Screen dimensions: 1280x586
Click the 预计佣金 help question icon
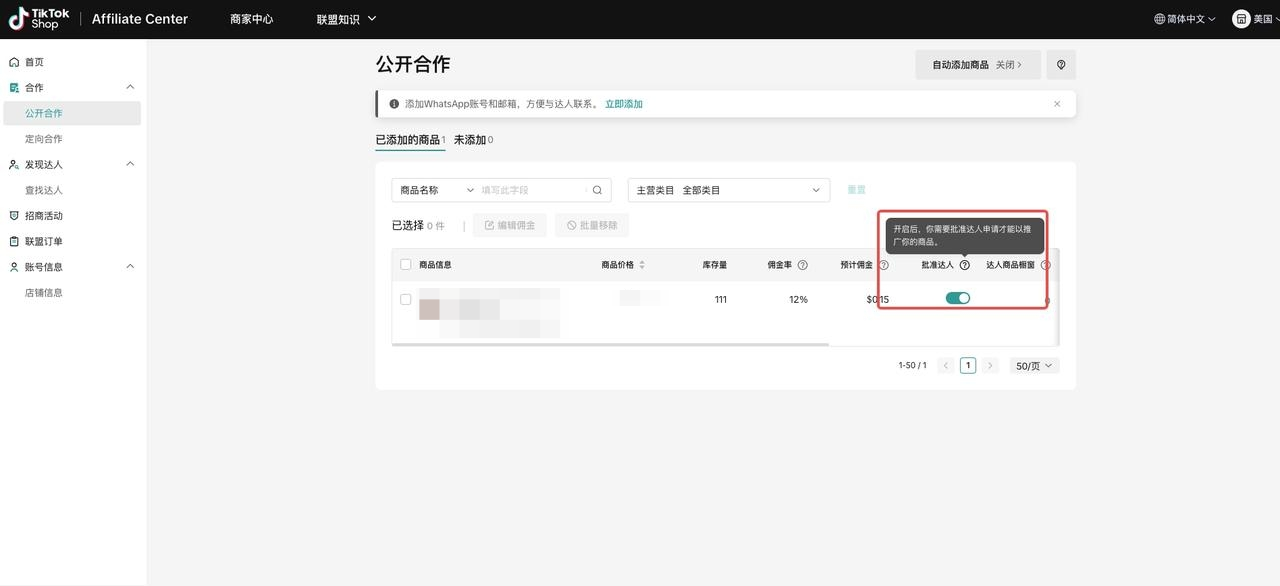[883, 265]
